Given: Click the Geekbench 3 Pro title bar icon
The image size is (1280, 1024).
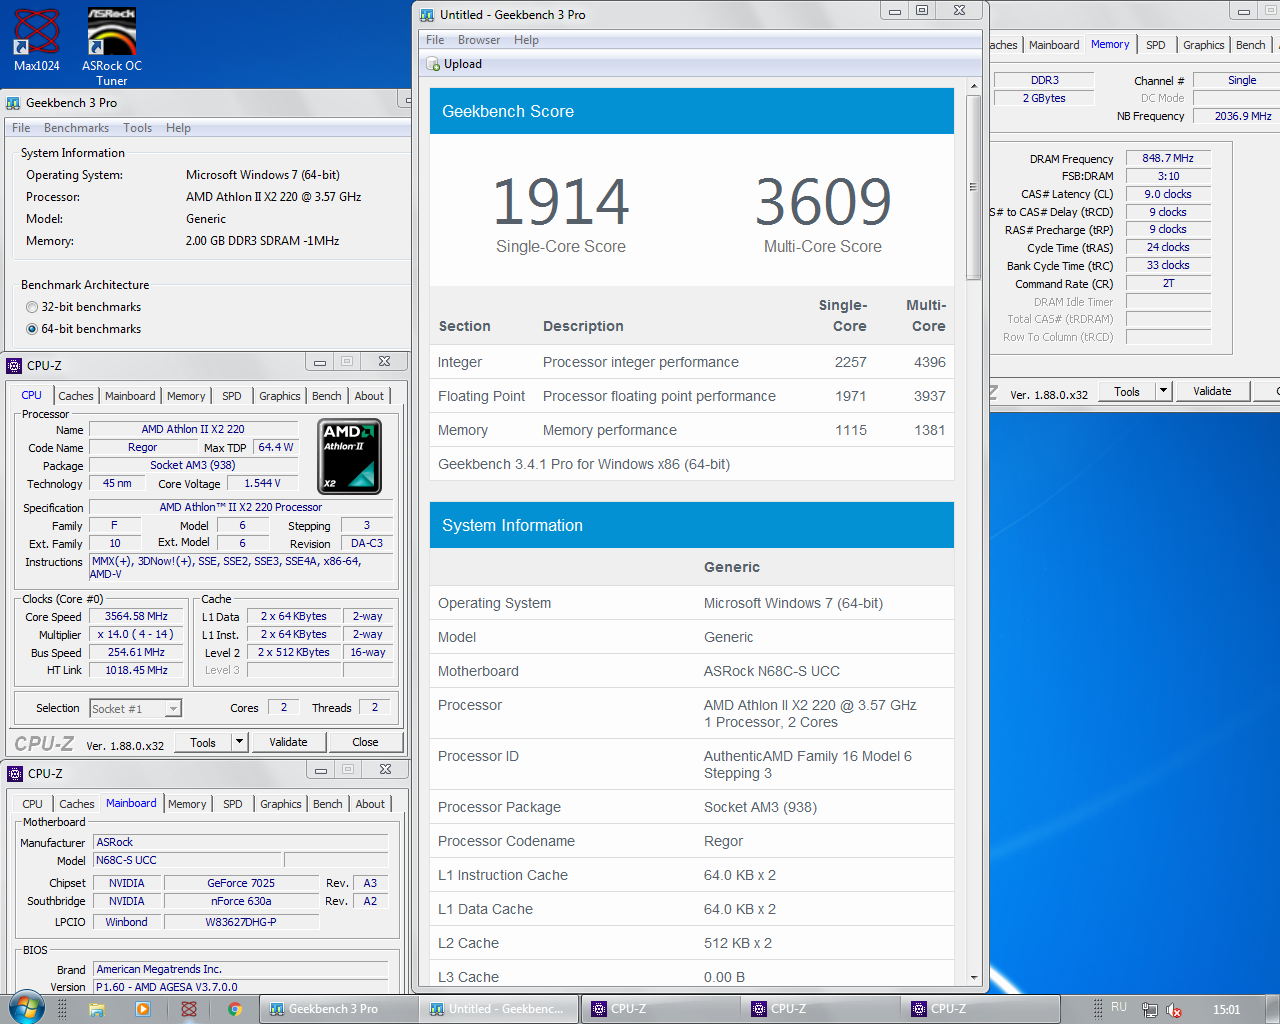Looking at the screenshot, I should click(13, 103).
